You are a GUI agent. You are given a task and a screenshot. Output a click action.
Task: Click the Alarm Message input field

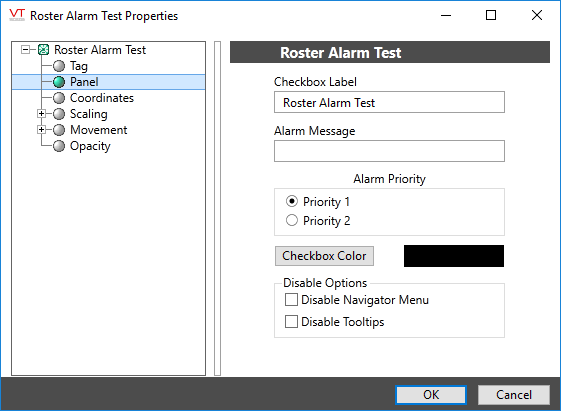pyautogui.click(x=389, y=151)
